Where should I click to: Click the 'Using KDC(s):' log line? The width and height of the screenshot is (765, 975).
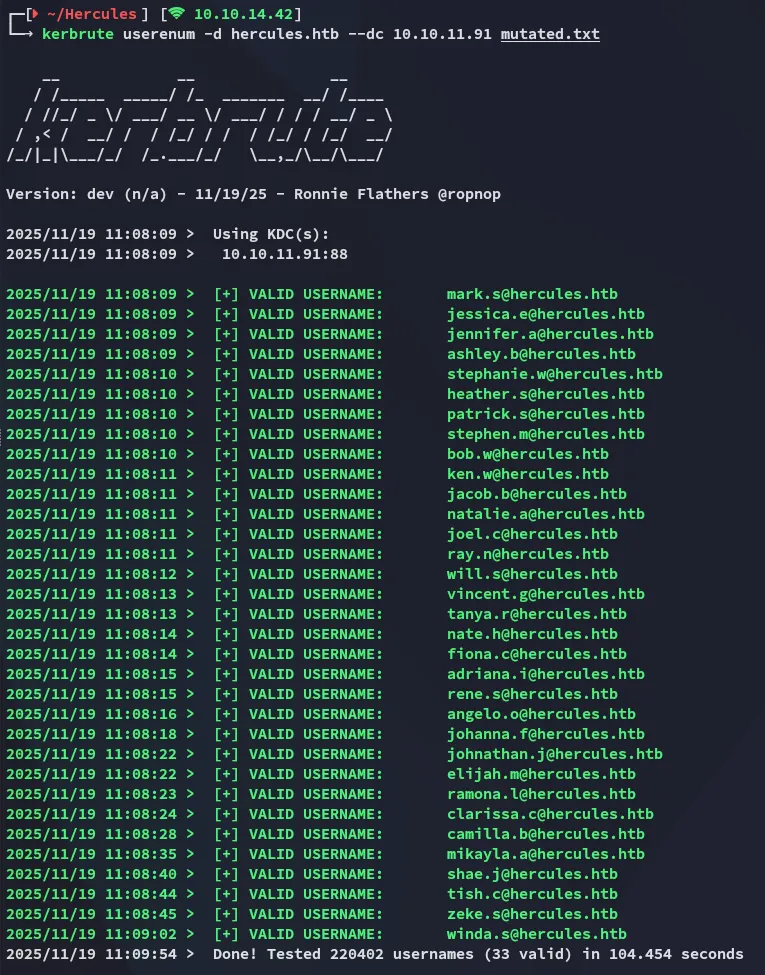click(271, 234)
